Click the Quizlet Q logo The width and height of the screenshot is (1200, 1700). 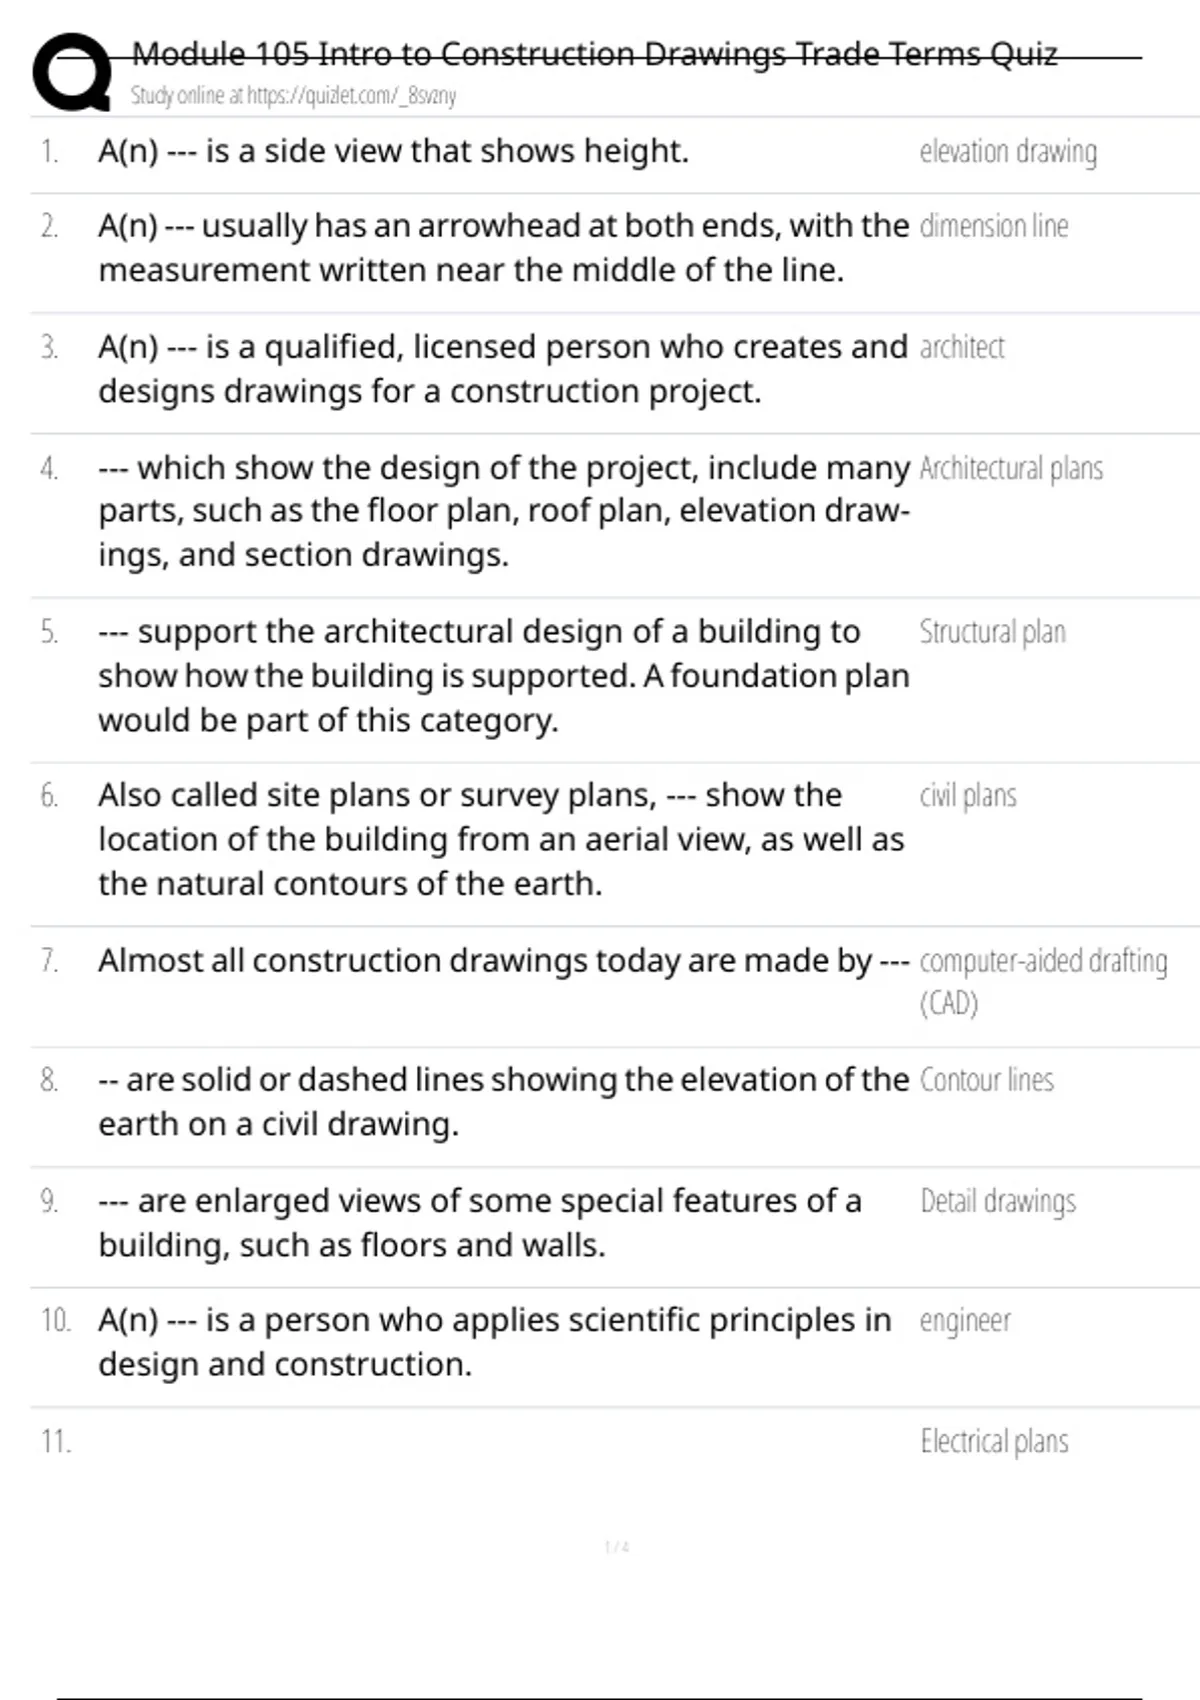tap(72, 72)
